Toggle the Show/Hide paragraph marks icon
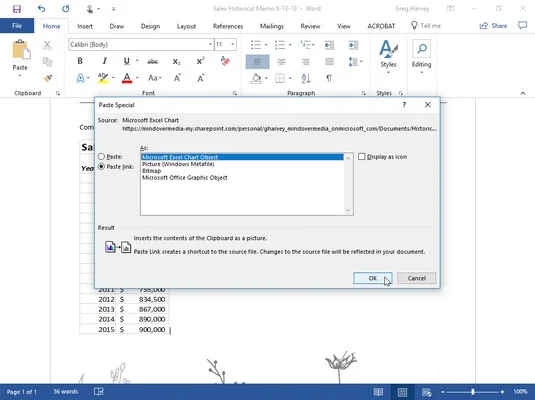Viewport: 535px width, 400px height. pos(329,78)
